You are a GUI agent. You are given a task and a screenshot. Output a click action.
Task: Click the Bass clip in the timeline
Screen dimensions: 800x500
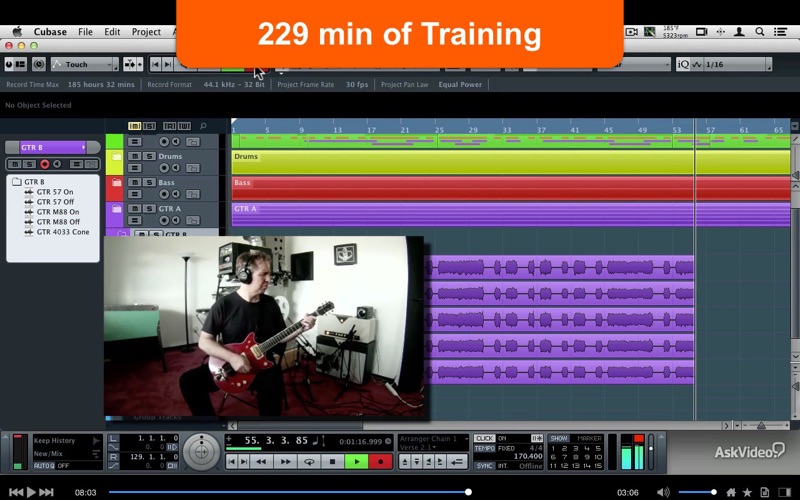click(x=511, y=188)
